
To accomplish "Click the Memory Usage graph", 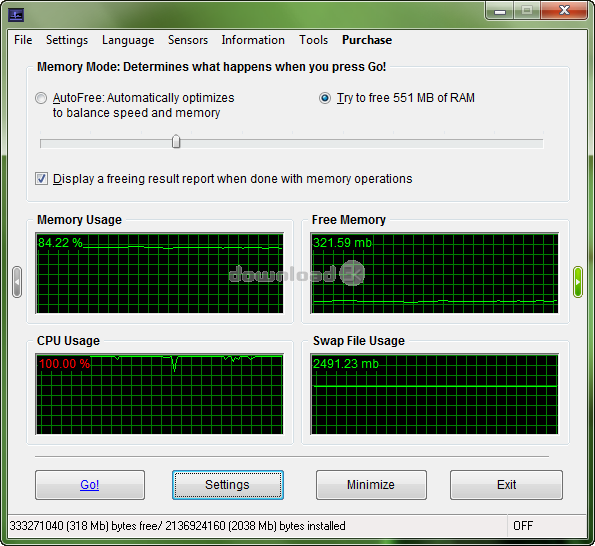I will (159, 273).
